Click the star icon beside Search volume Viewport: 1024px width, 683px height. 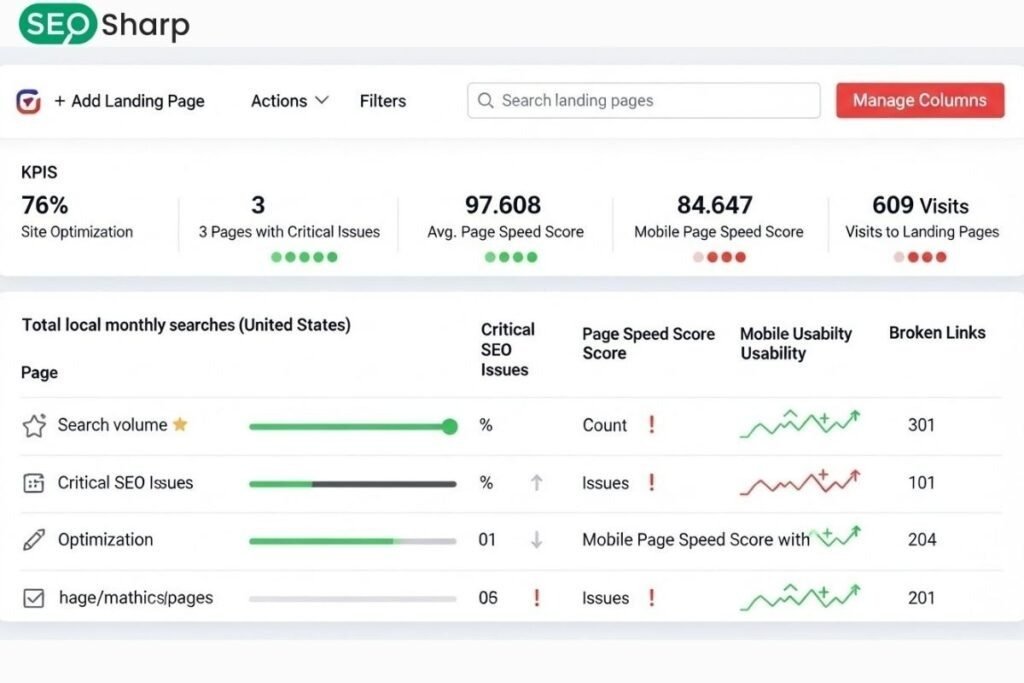coord(33,425)
